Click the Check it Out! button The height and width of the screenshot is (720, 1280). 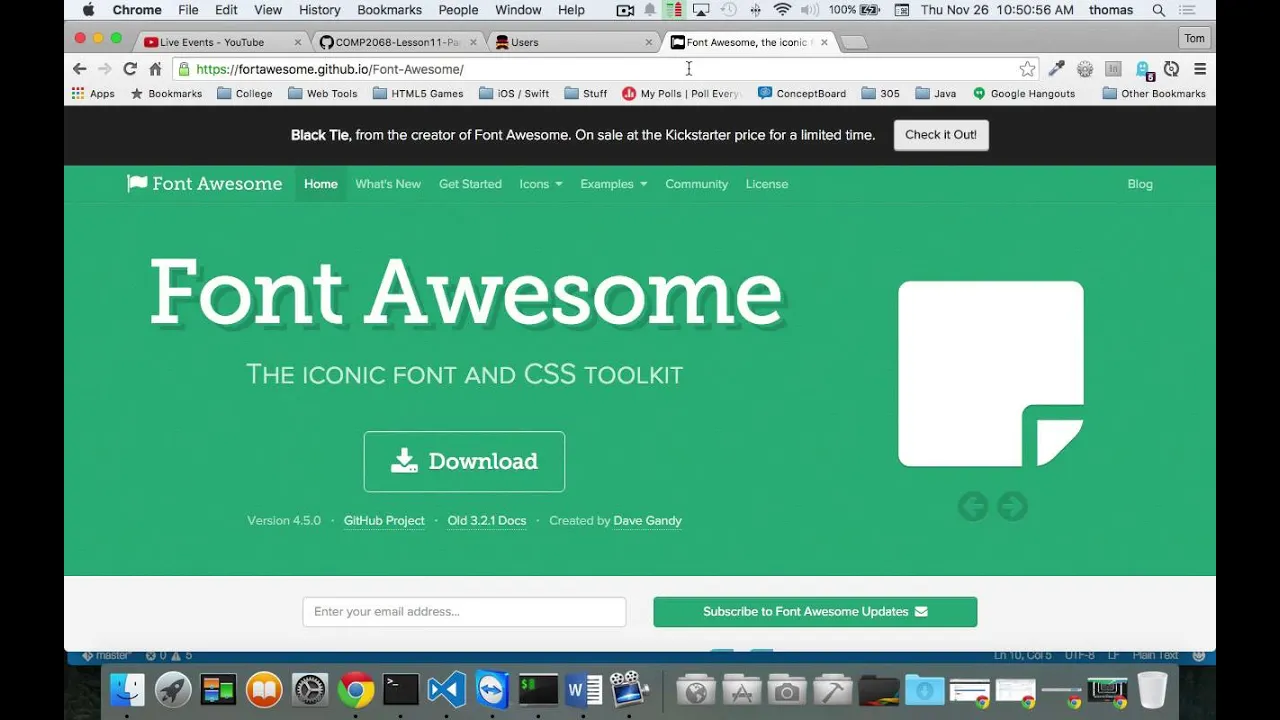(941, 135)
